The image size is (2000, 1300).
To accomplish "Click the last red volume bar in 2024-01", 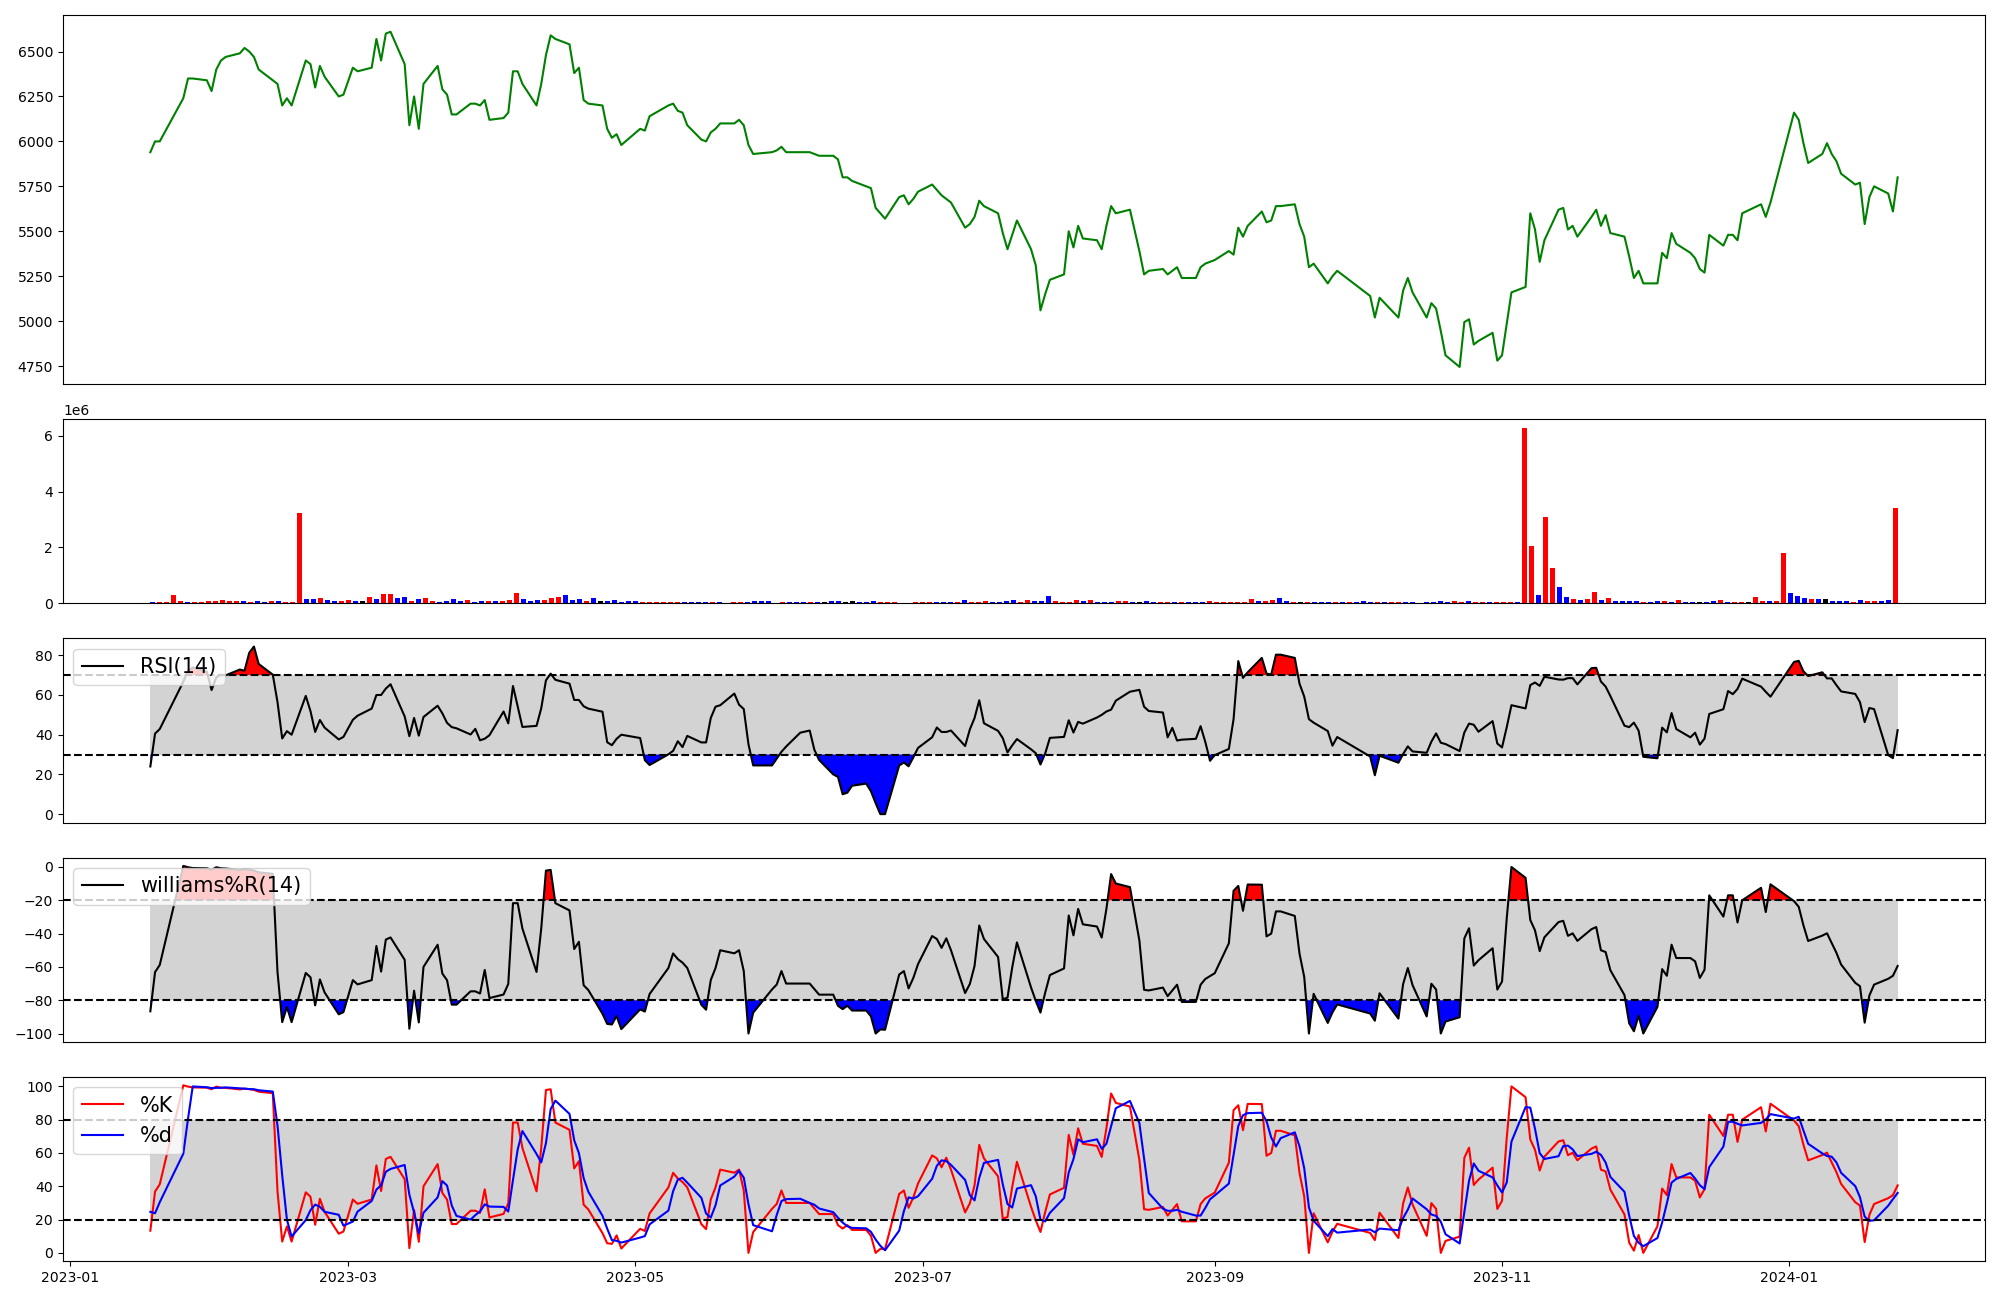I will pos(1895,556).
